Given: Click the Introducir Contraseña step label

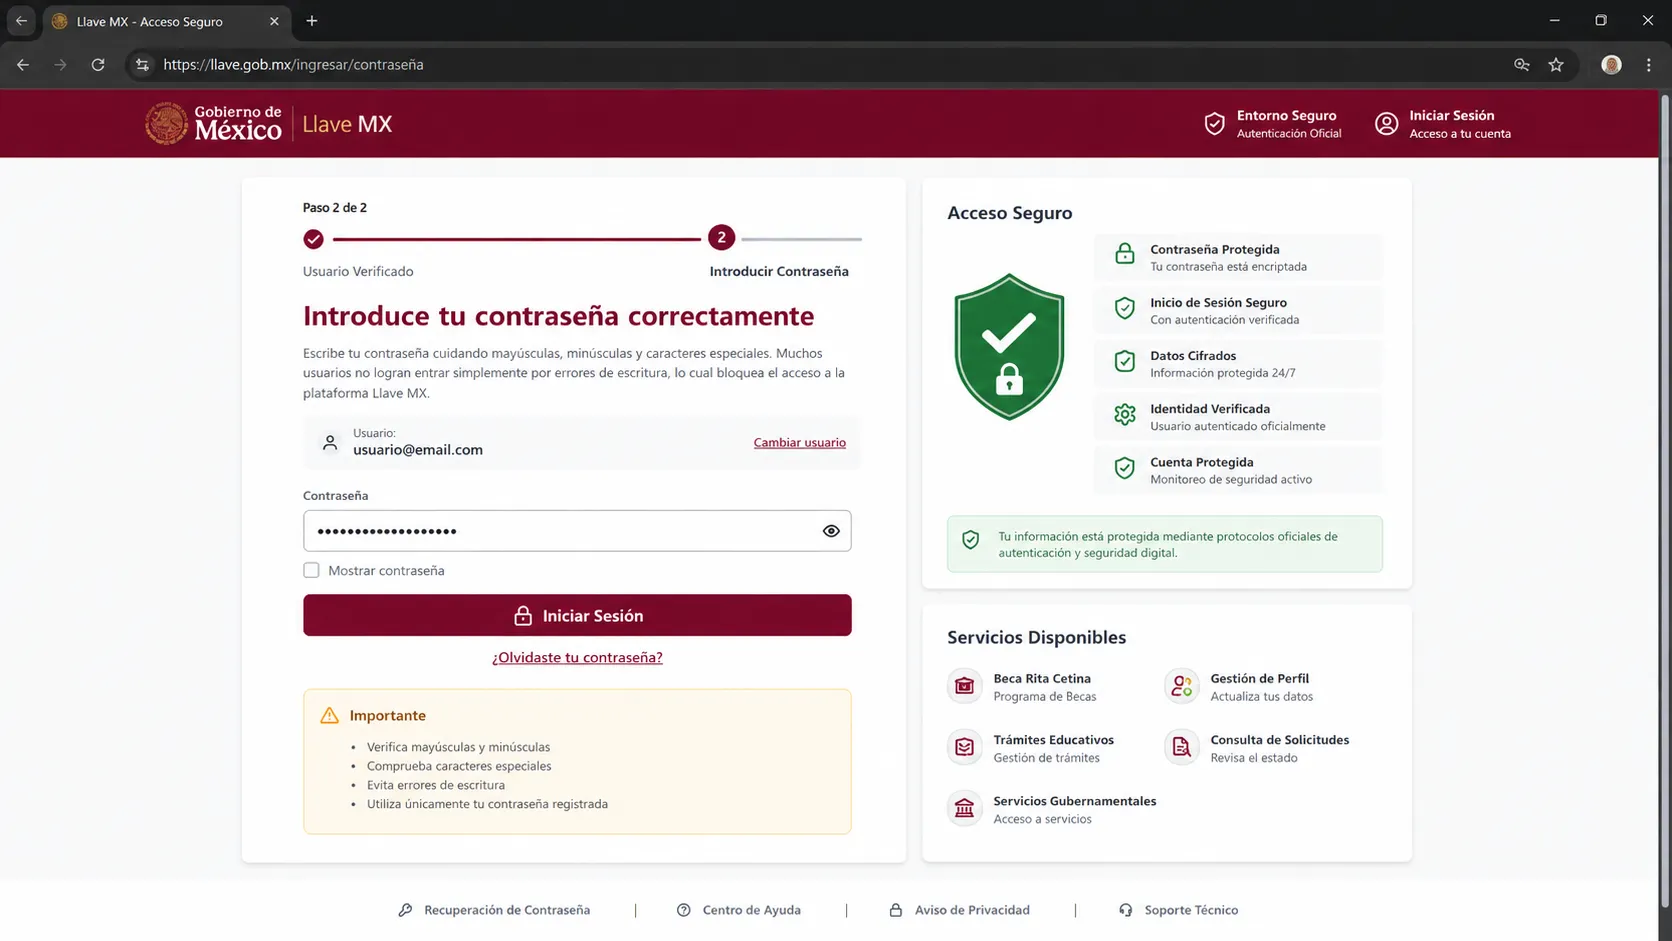Looking at the screenshot, I should 779,271.
